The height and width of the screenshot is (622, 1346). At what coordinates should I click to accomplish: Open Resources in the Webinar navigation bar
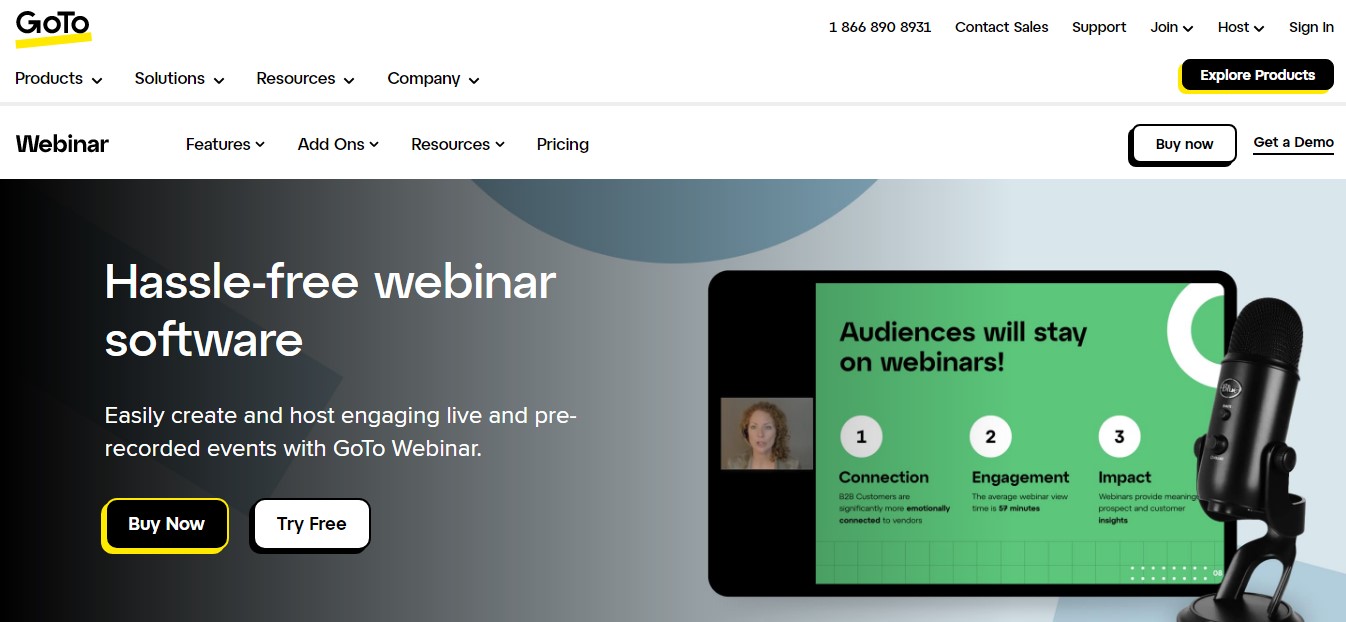pyautogui.click(x=457, y=144)
